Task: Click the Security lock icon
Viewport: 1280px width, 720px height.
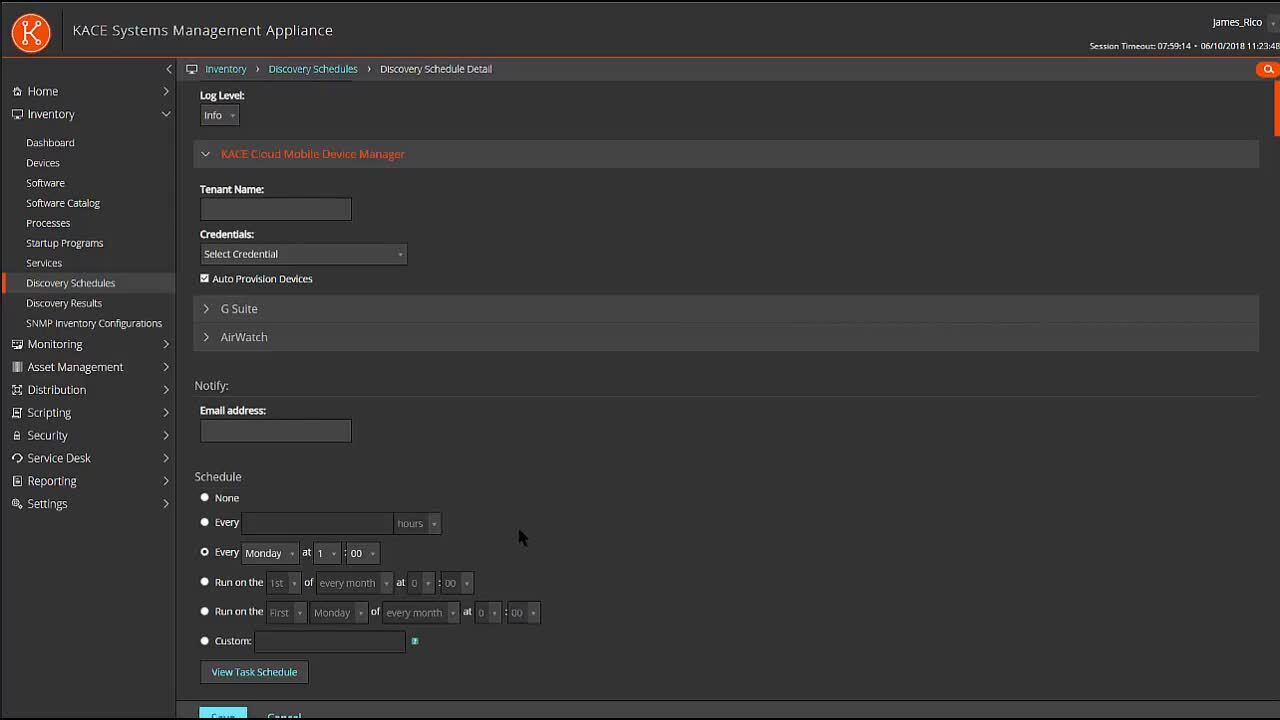Action: coord(17,436)
